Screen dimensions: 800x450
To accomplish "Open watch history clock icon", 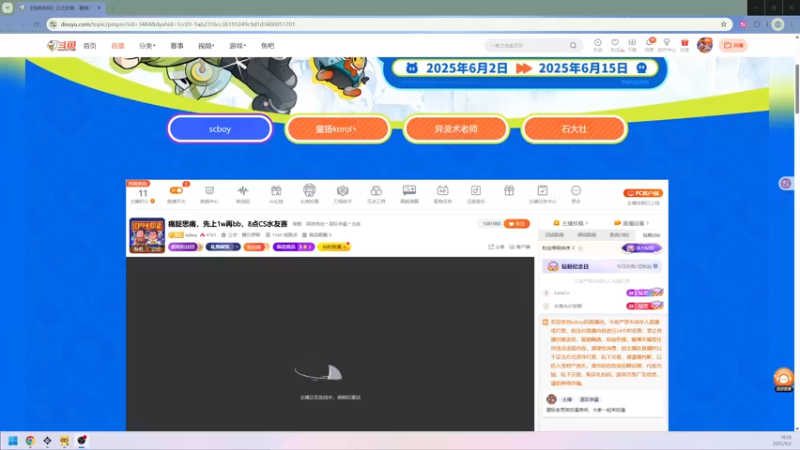I will click(x=597, y=45).
